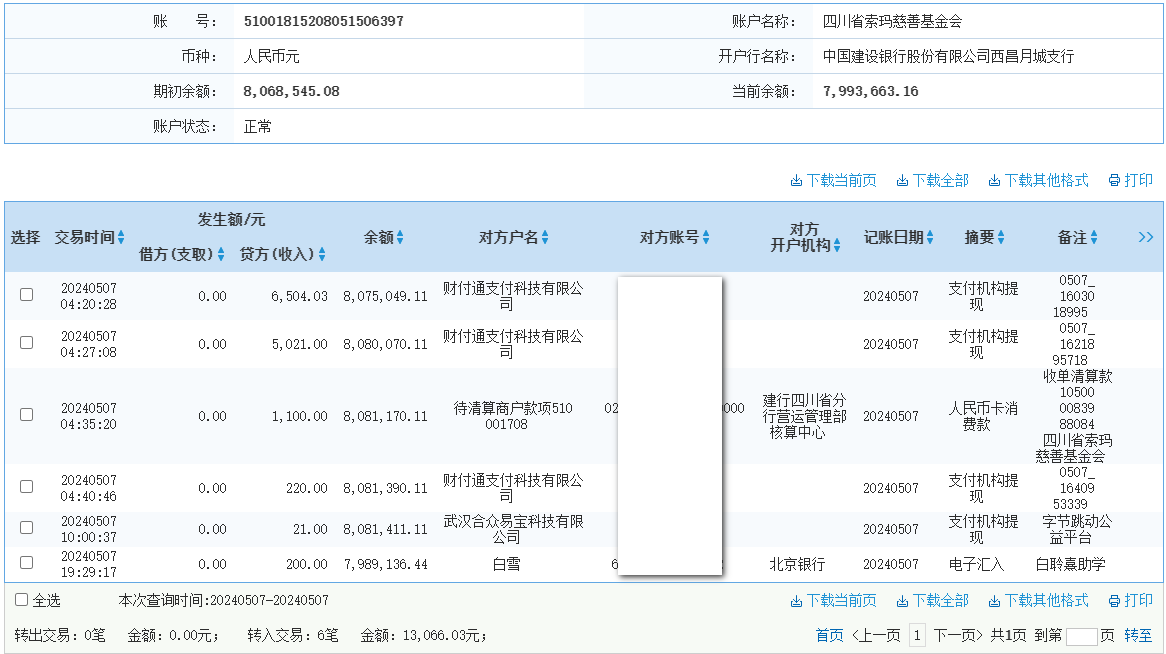Click income amount 5,021.00
Screen dimensions: 1166x654
[299, 344]
